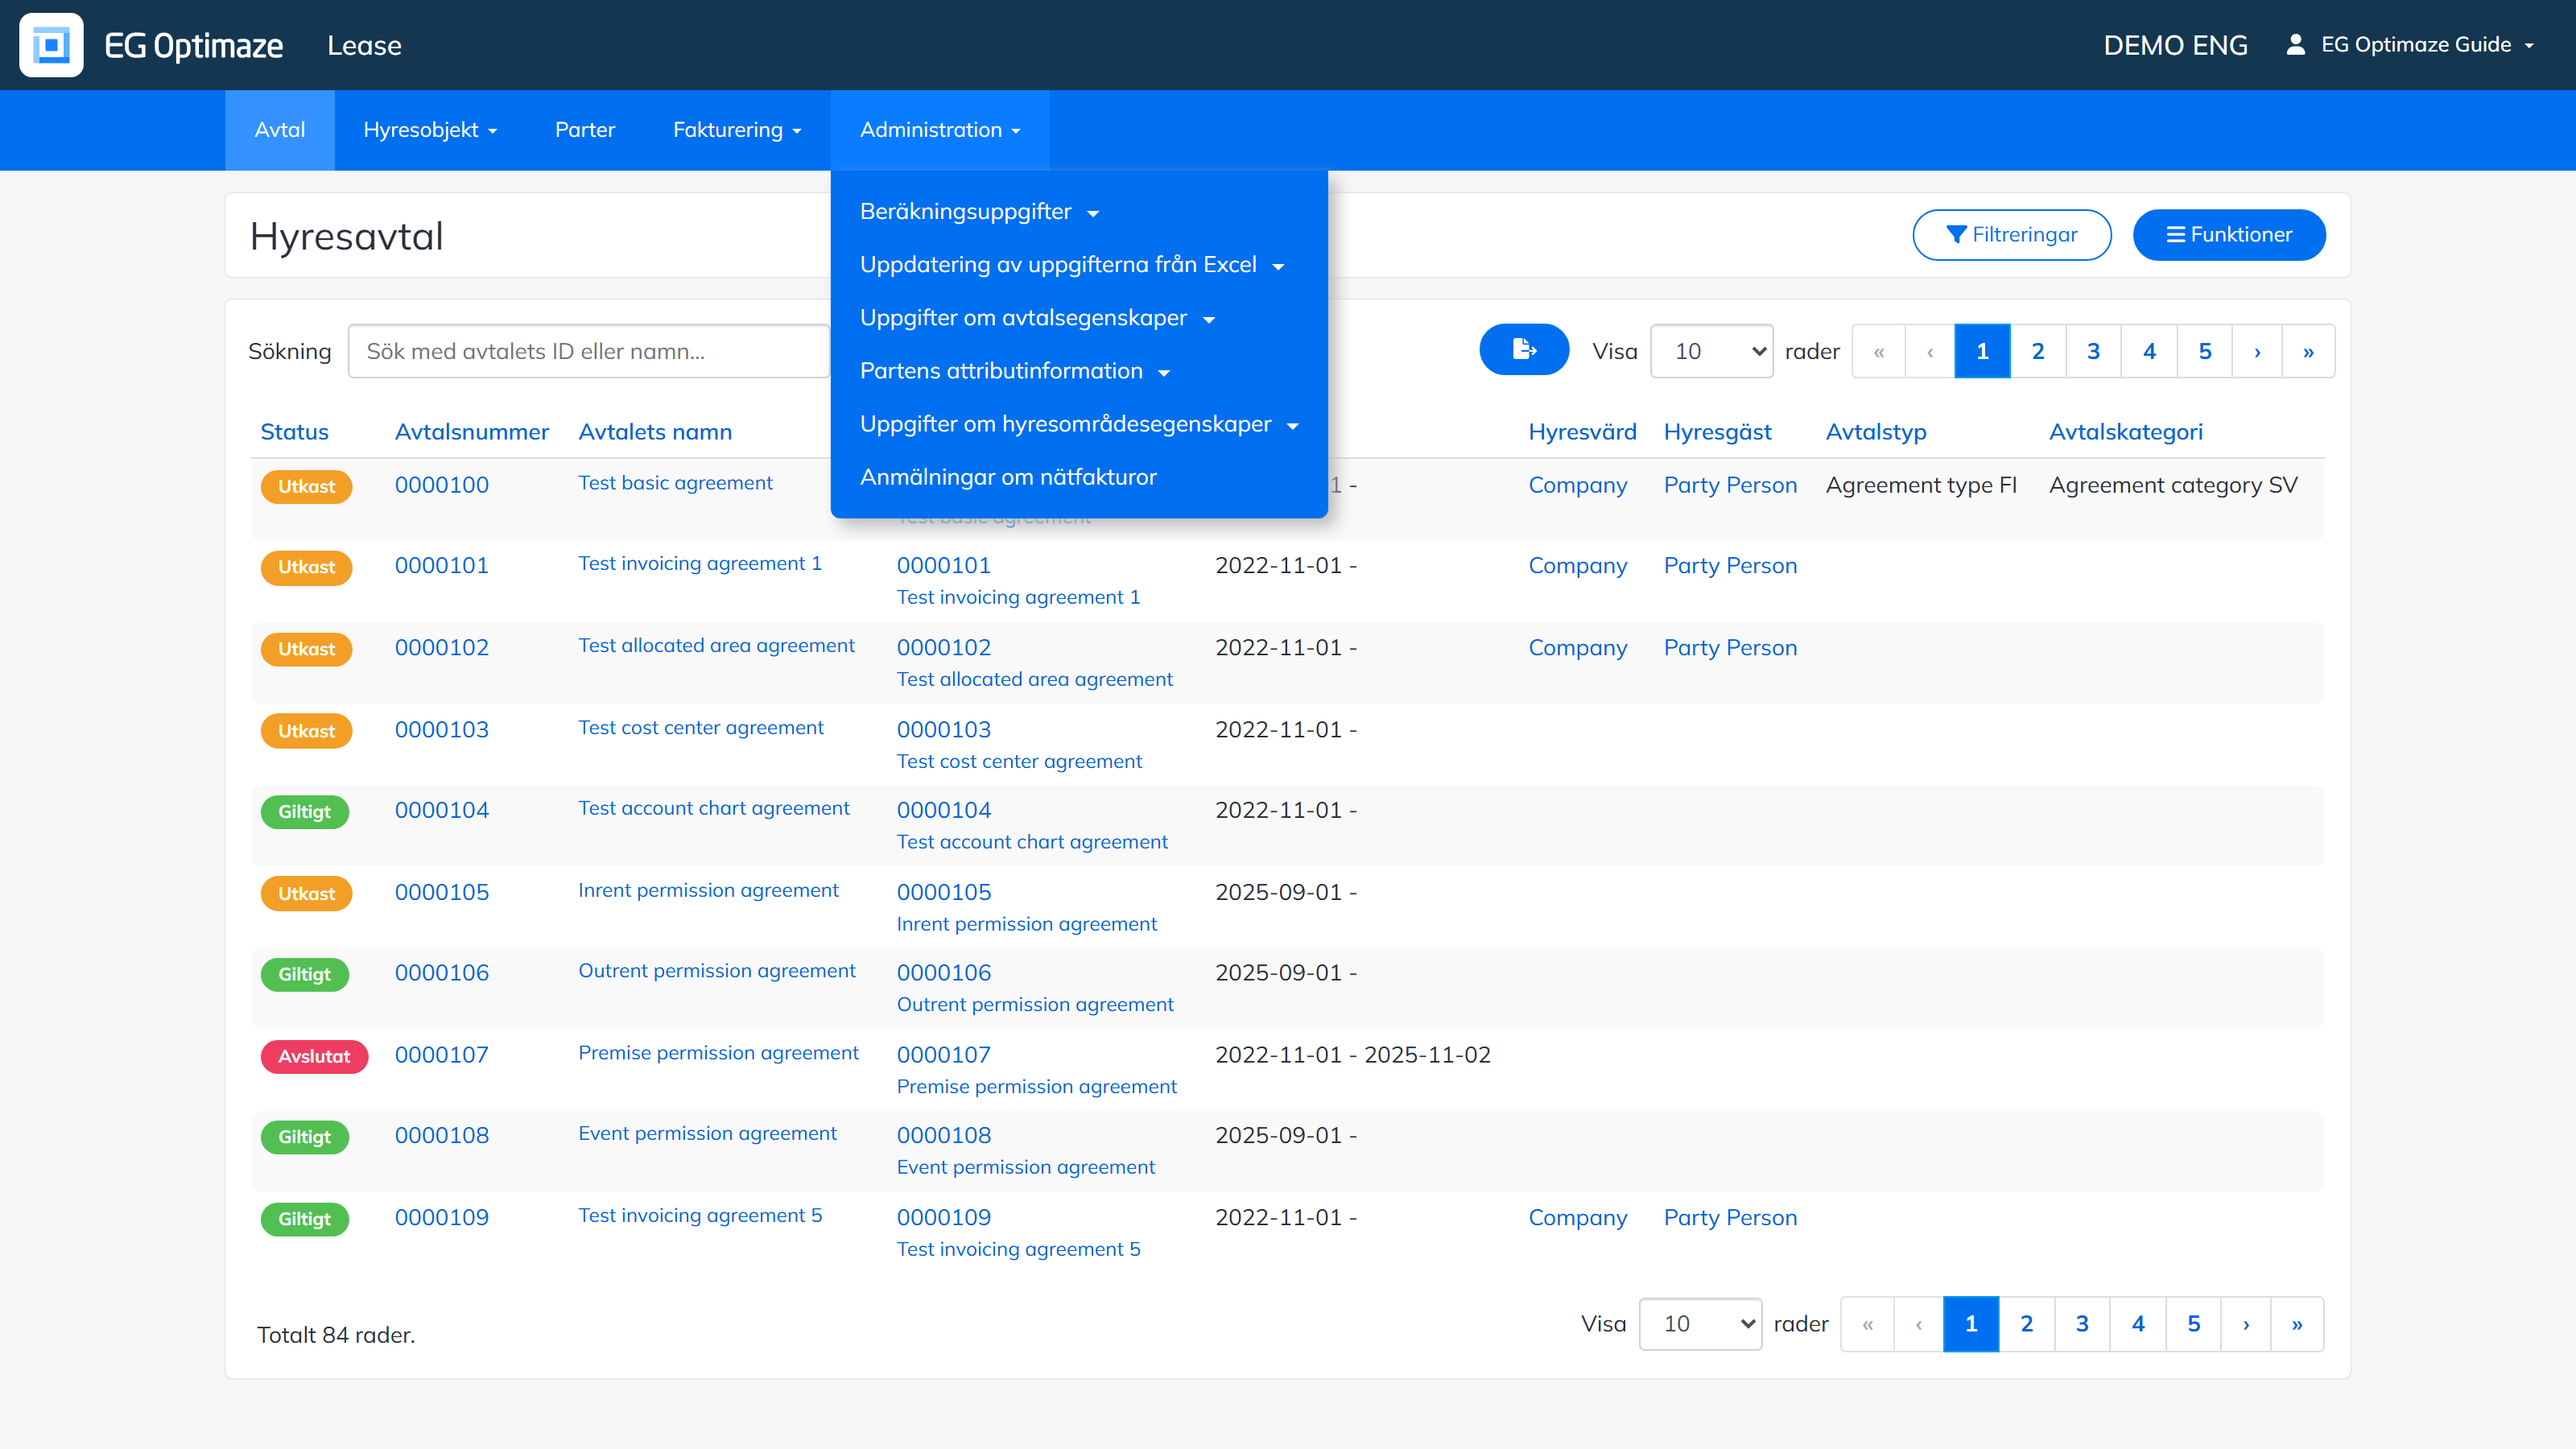Go to page 3 in bottom pagination
The width and height of the screenshot is (2576, 1449).
(x=2082, y=1324)
